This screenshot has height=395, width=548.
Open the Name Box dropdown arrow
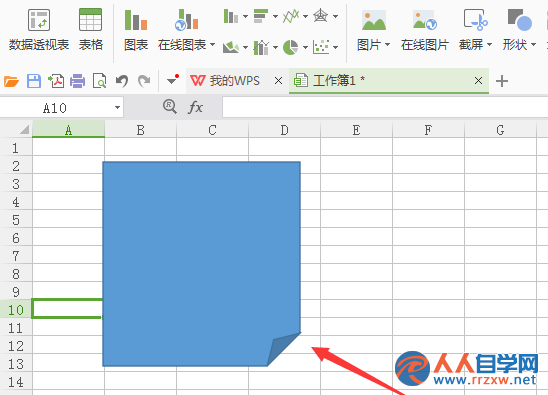[x=117, y=108]
